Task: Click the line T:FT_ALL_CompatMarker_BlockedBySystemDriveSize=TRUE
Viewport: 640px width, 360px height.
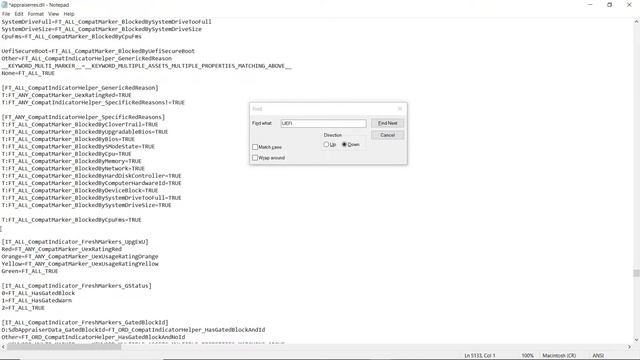Action: pos(86,205)
